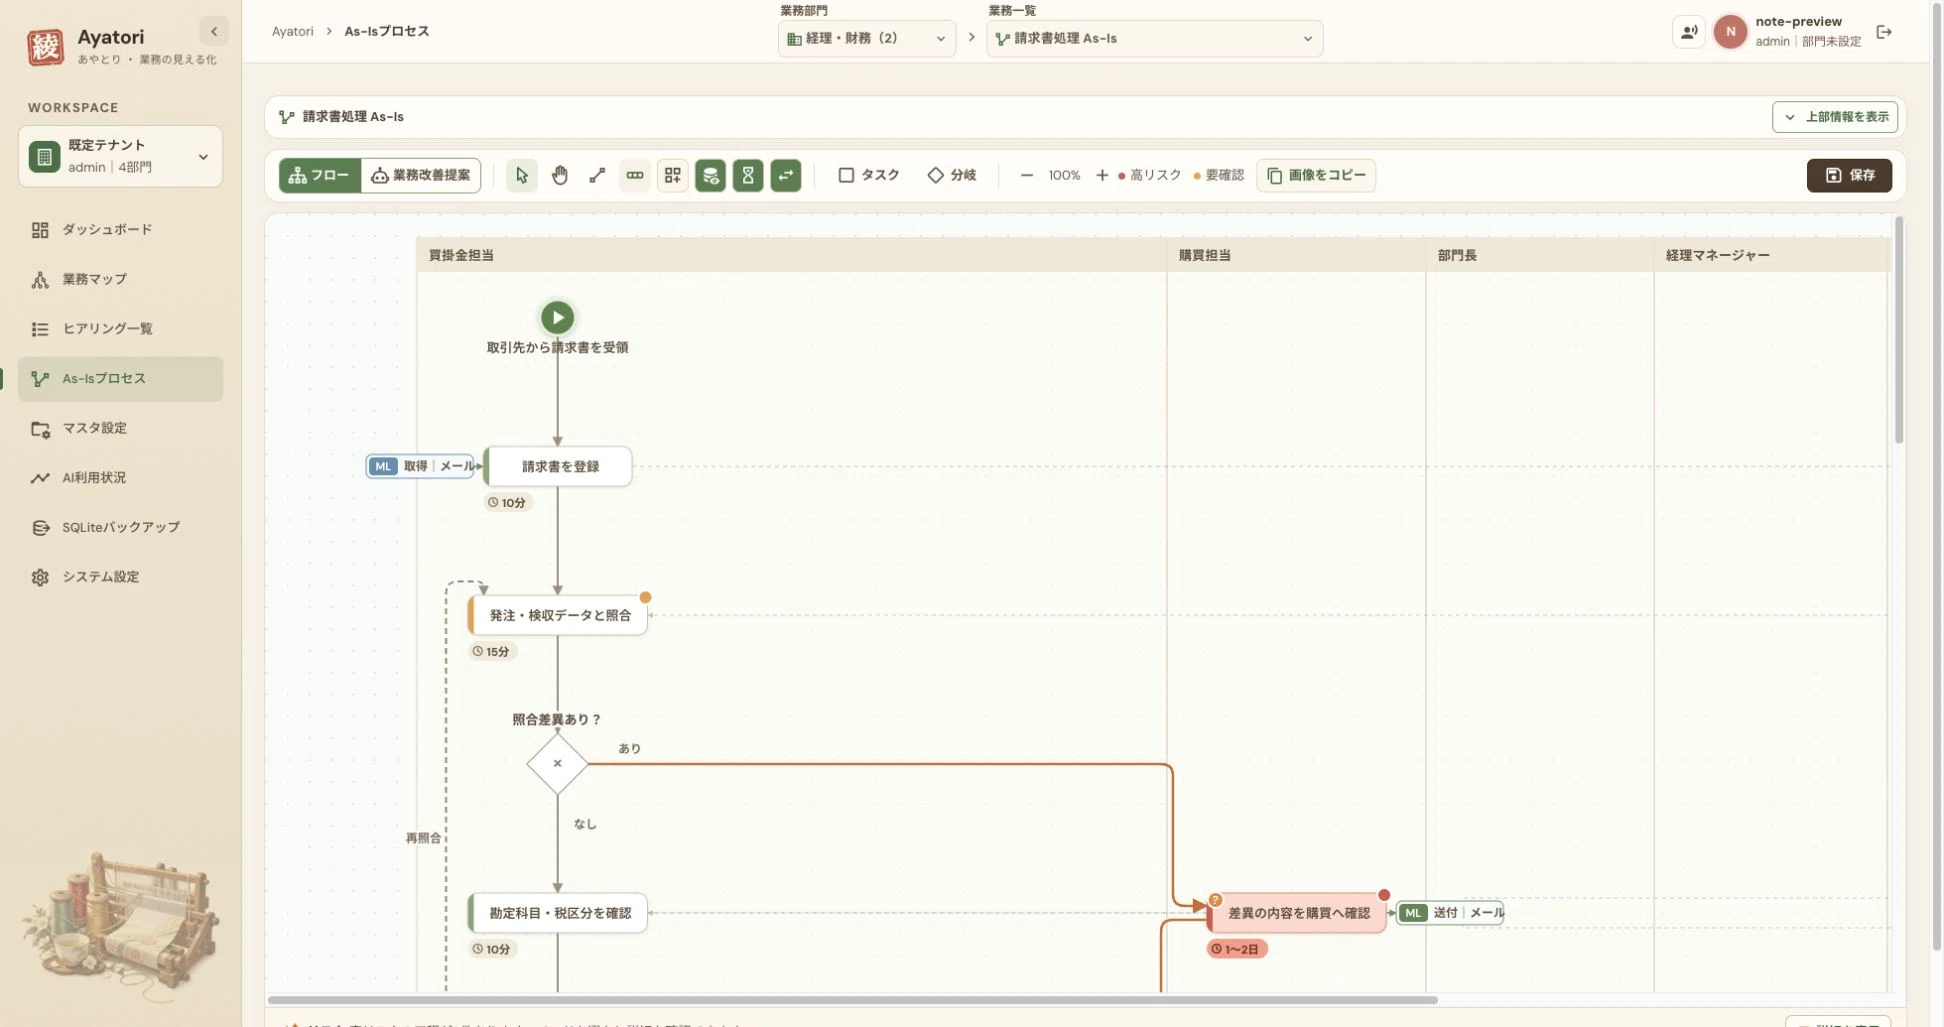Click the ML 送付 メール tag
This screenshot has height=1027, width=1944.
point(1450,913)
